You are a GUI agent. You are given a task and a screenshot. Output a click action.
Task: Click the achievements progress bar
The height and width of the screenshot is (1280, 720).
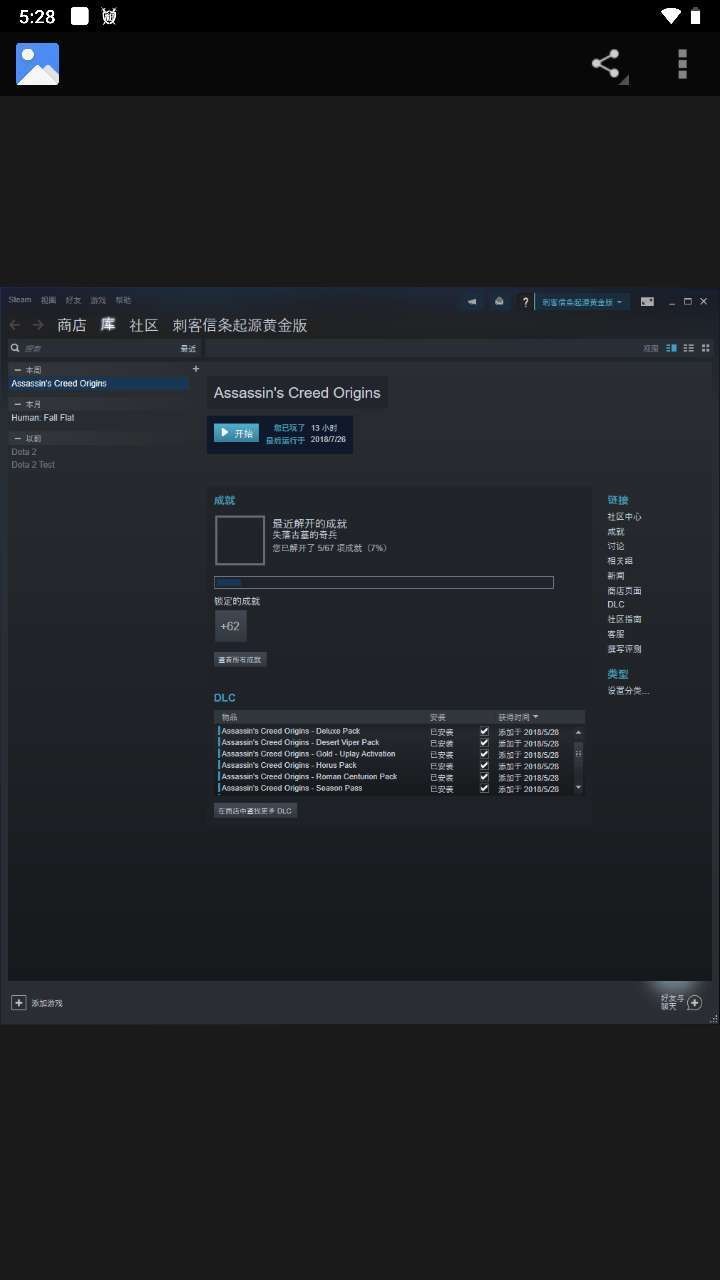[384, 582]
